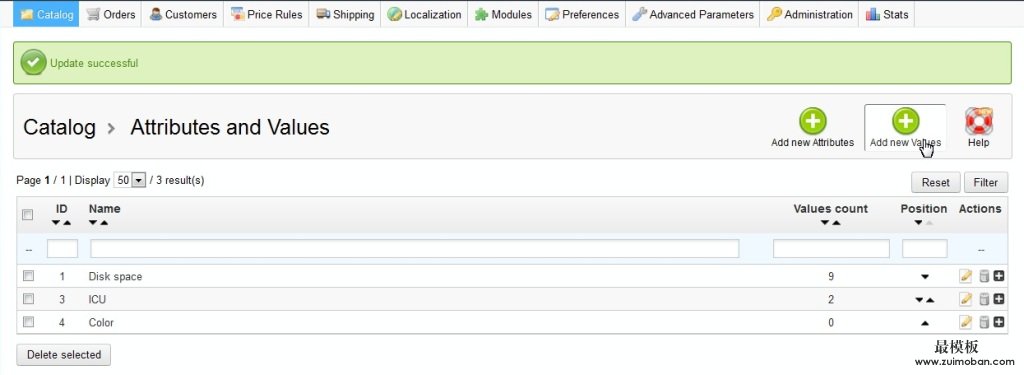Focus the Name filter input field
The width and height of the screenshot is (1024, 375).
(415, 249)
